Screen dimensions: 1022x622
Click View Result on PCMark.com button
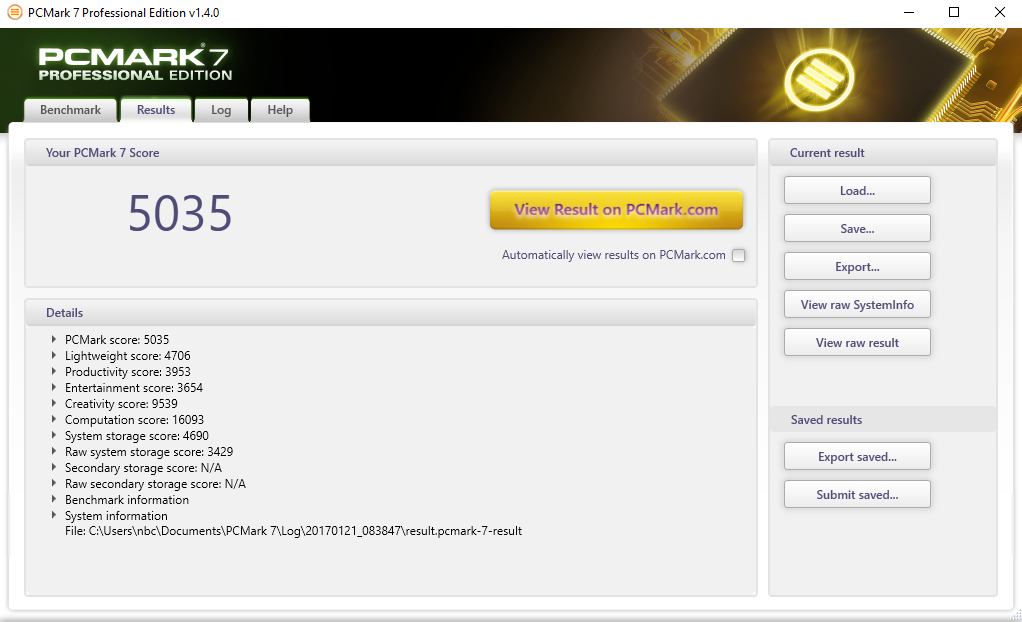pyautogui.click(x=616, y=210)
